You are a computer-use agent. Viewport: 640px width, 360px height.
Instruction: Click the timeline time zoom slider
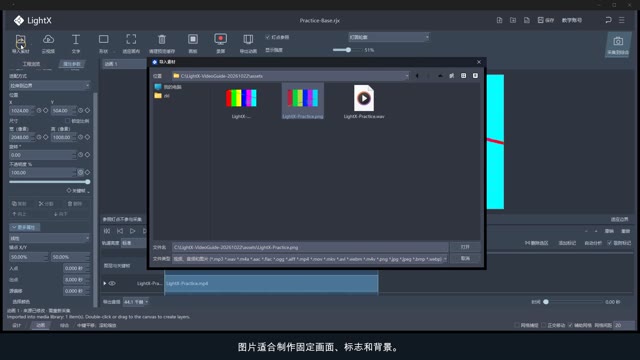pyautogui.click(x=573, y=302)
